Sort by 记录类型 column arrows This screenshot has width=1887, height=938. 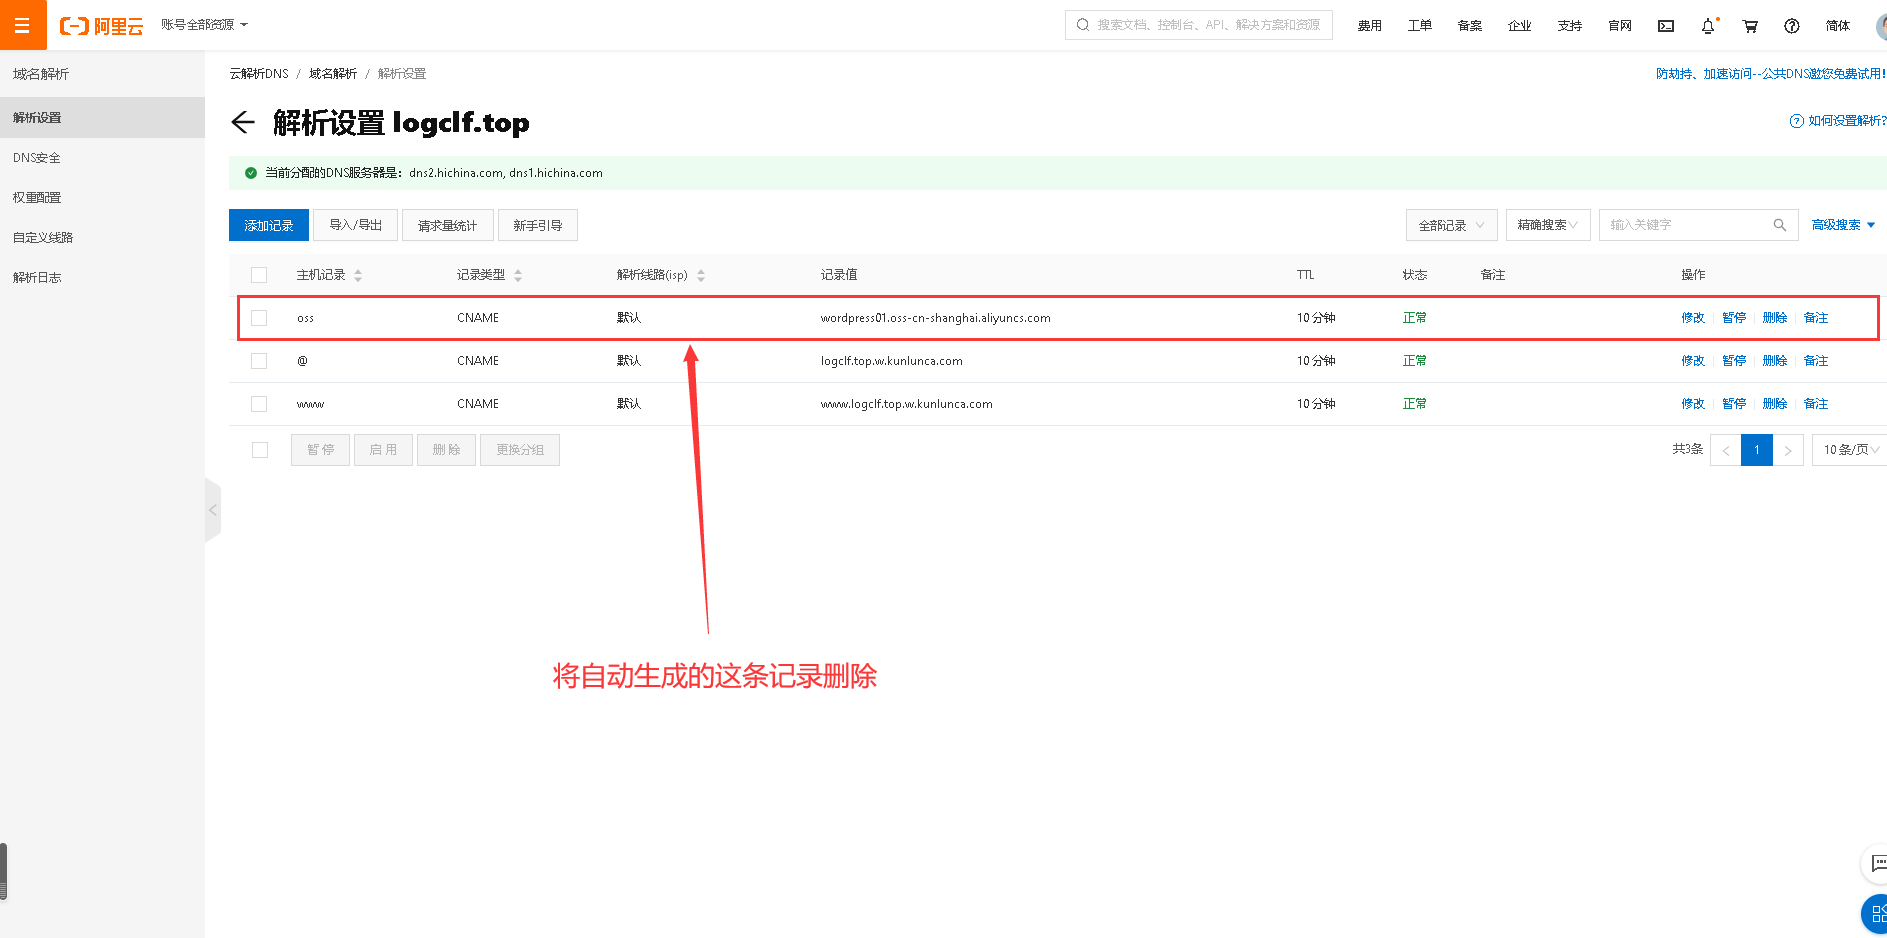pyautogui.click(x=518, y=275)
